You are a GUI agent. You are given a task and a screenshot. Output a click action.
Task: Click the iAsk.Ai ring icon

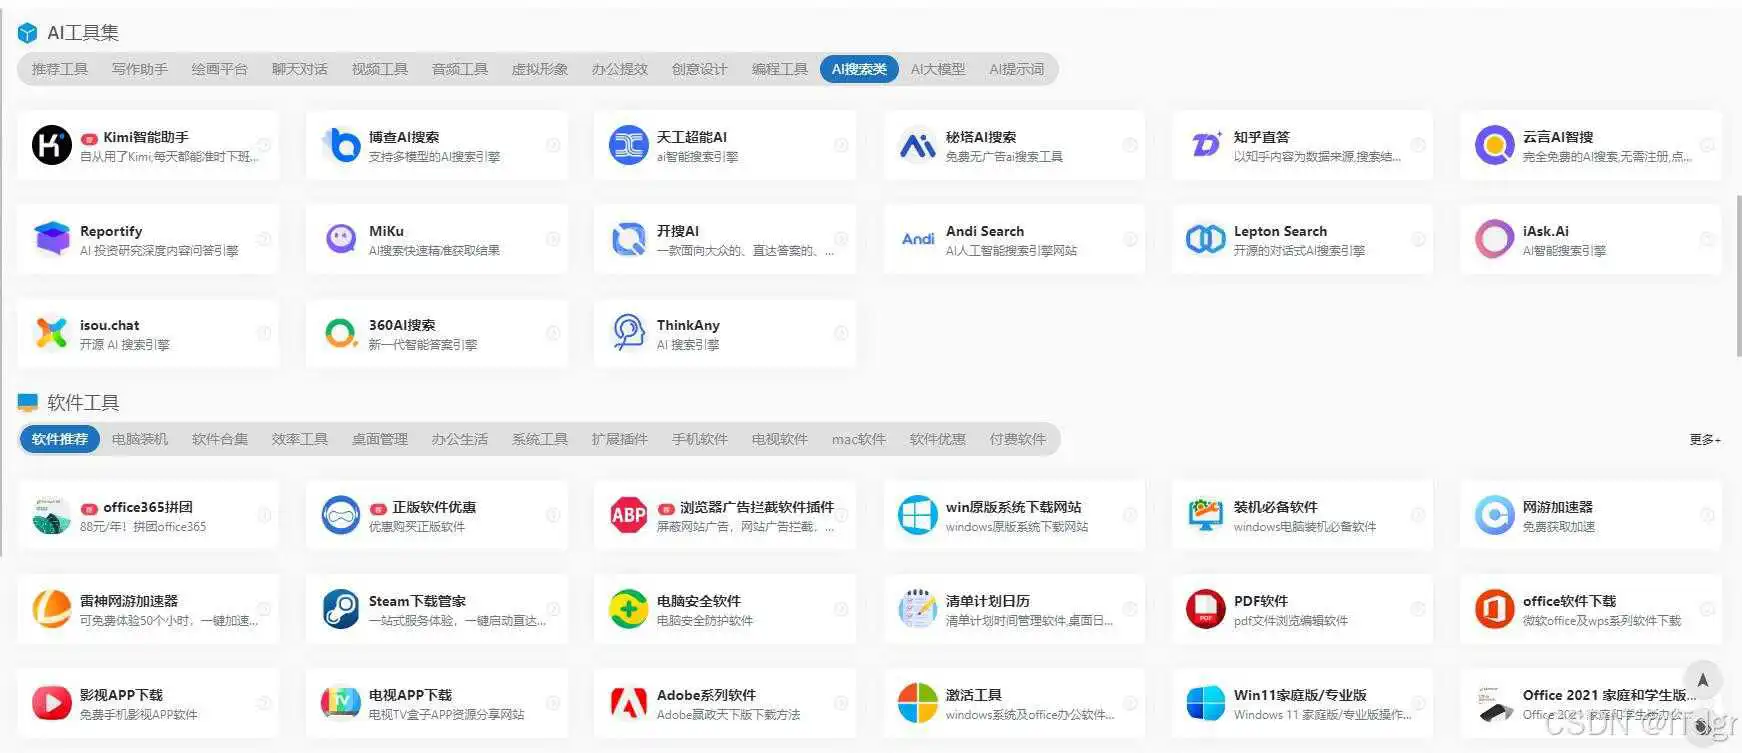[1495, 239]
